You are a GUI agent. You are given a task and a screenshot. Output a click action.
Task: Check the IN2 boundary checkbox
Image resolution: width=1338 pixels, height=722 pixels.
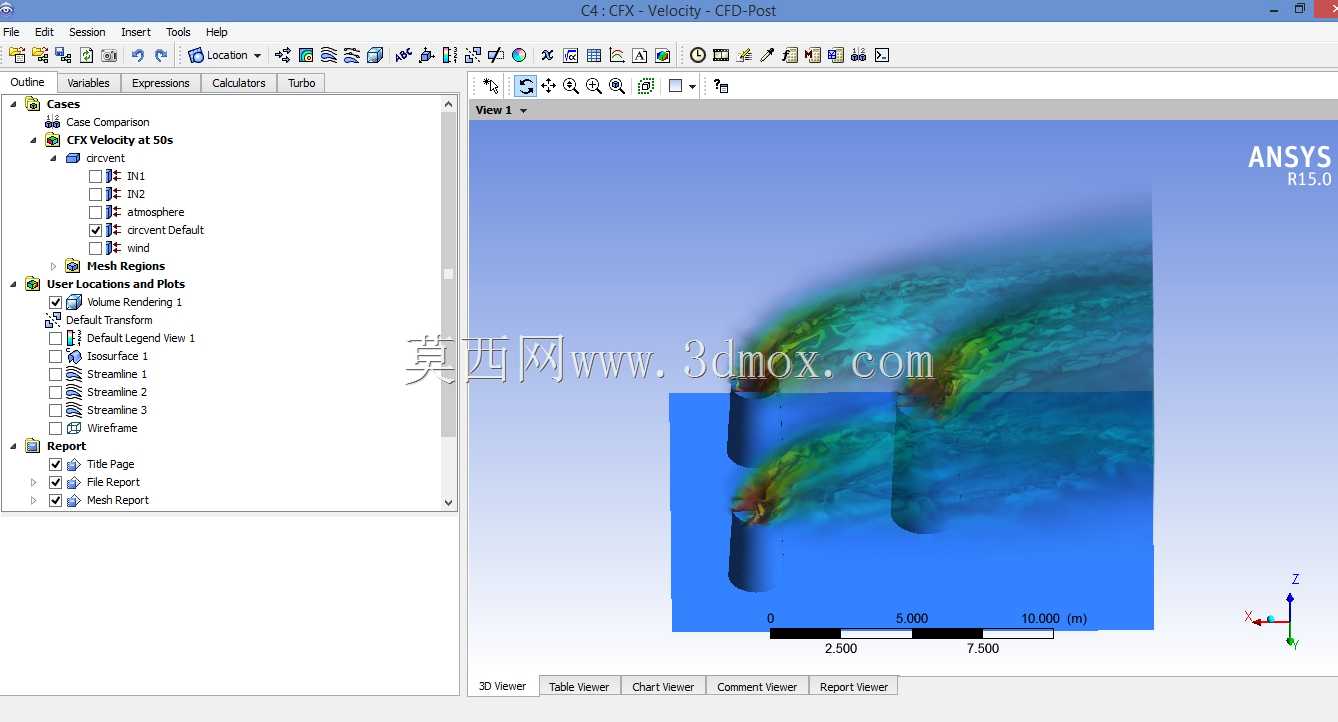point(96,194)
